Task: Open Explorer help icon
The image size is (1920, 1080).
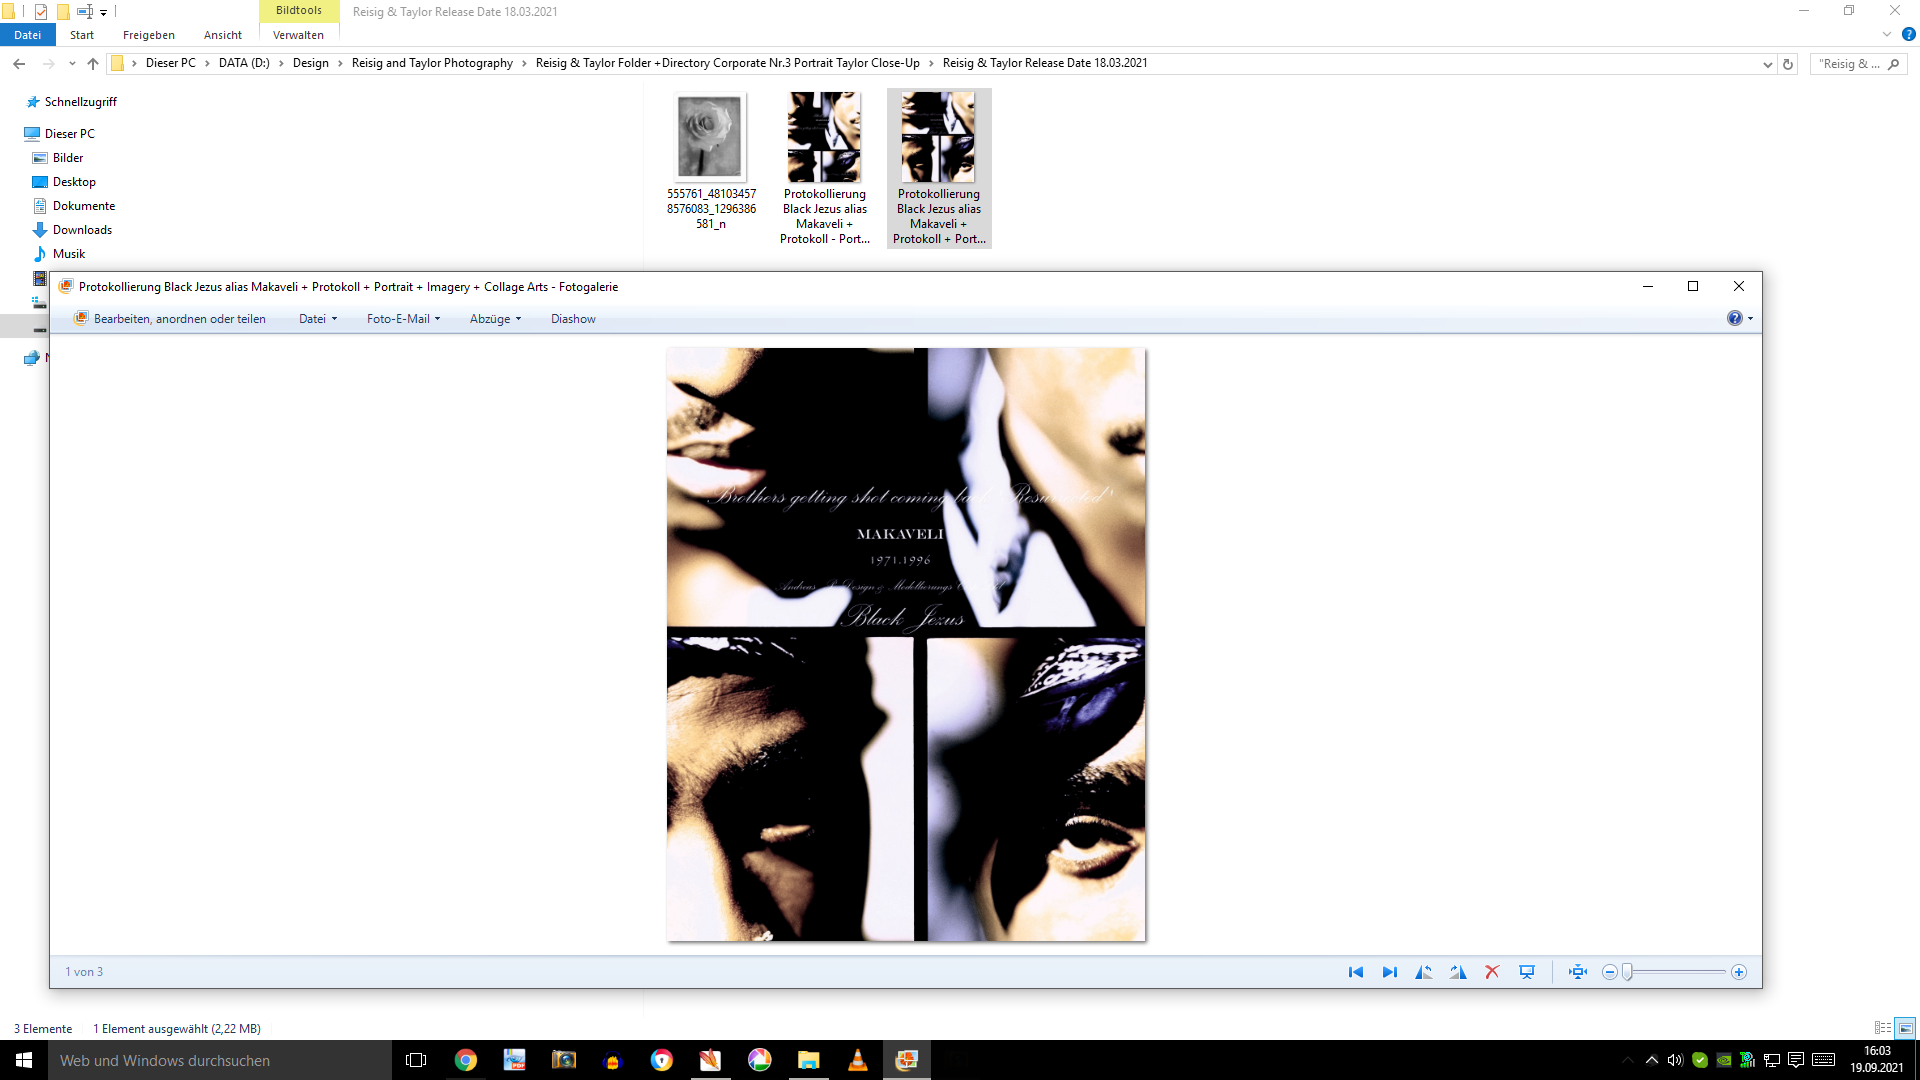Action: 1908,34
